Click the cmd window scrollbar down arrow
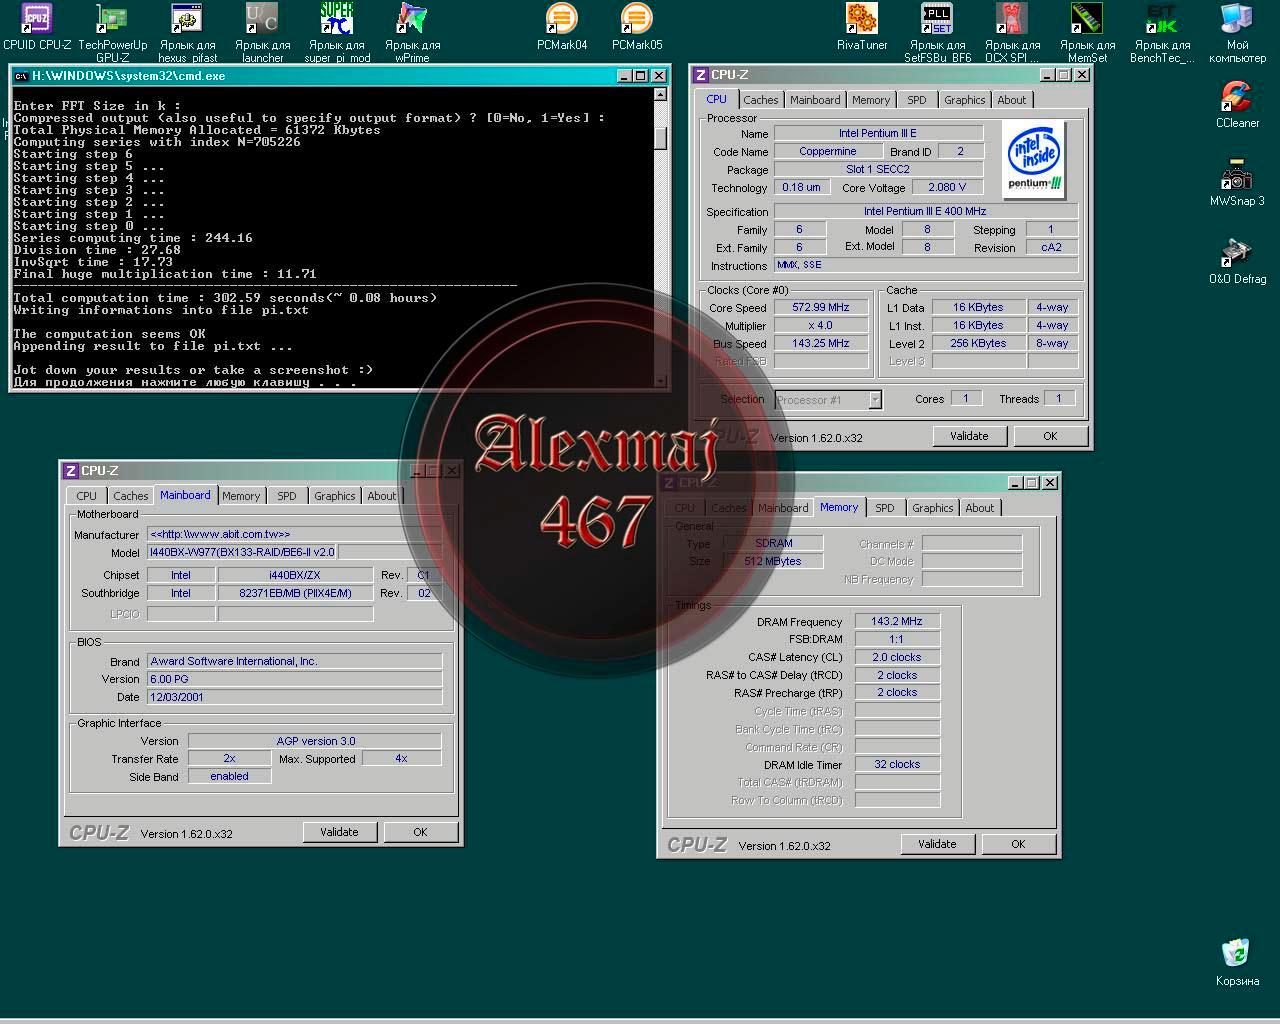The height and width of the screenshot is (1024, 1280). pos(660,381)
